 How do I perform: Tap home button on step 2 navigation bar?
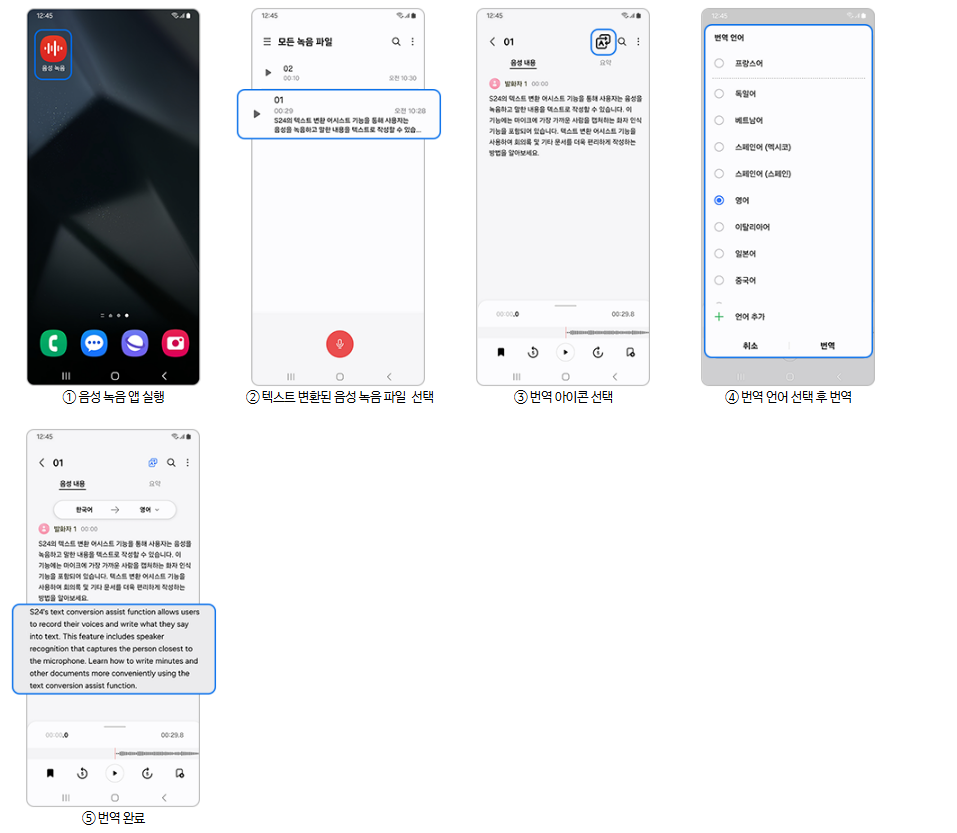coord(340,377)
